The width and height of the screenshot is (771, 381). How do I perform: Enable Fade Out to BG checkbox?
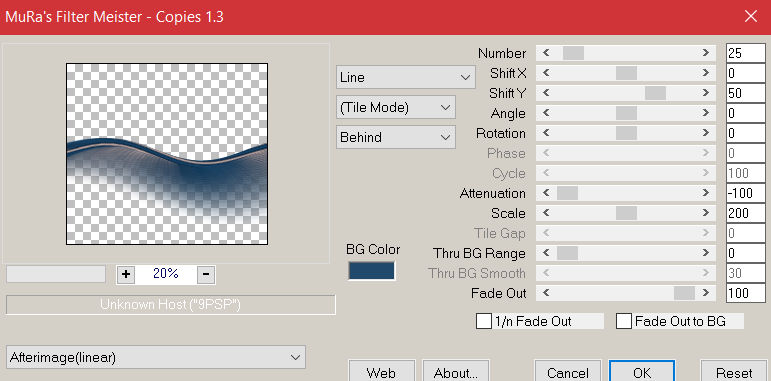pos(624,322)
